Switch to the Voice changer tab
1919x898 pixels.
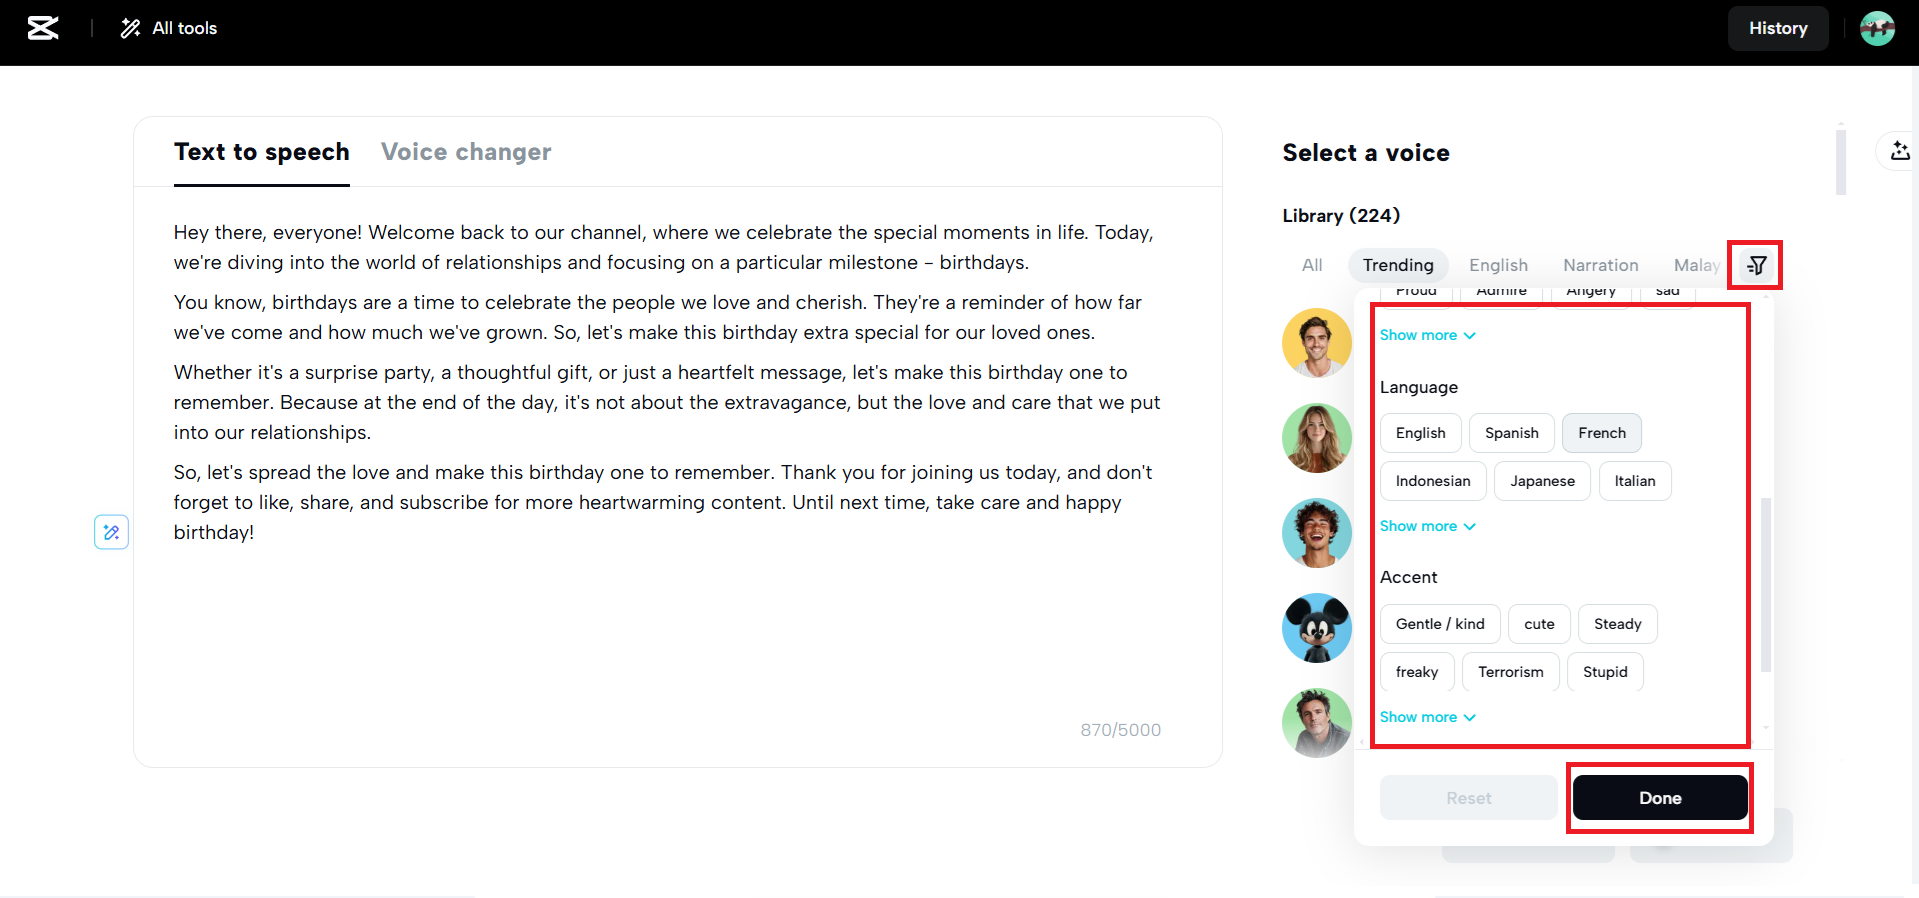coord(466,152)
